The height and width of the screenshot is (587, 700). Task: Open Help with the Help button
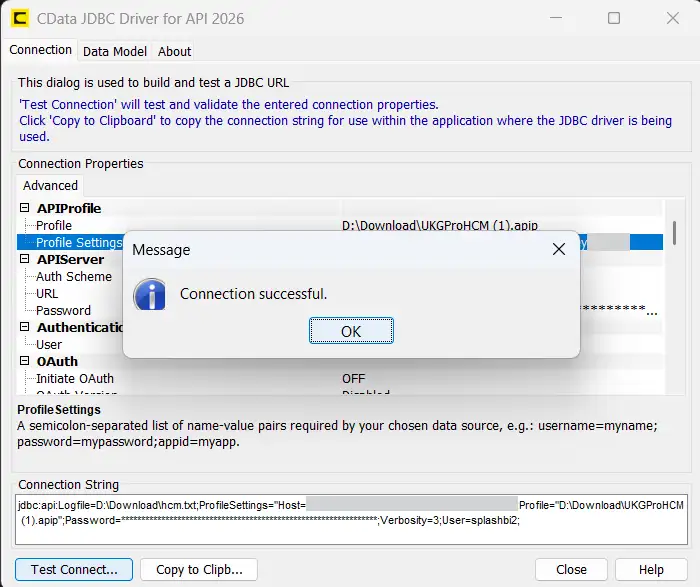651,569
